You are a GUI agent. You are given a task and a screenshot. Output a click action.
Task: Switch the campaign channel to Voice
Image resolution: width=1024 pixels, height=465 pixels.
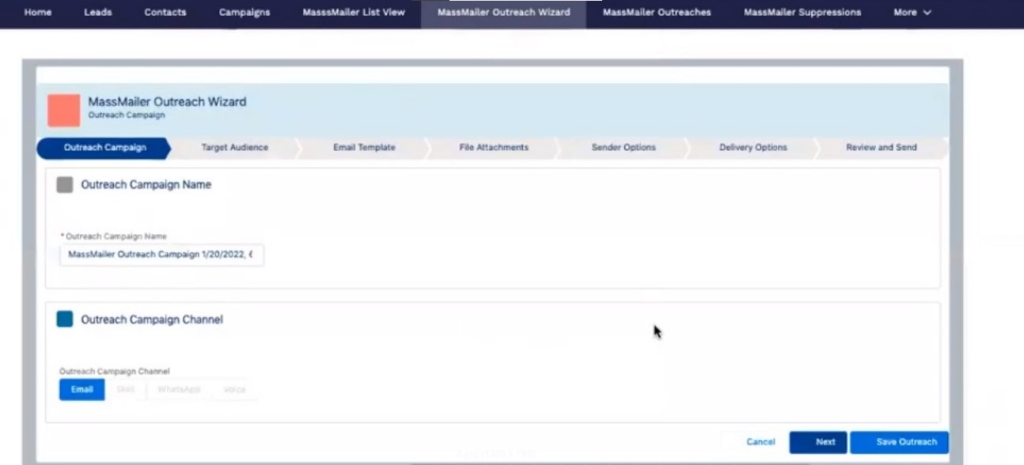point(234,389)
